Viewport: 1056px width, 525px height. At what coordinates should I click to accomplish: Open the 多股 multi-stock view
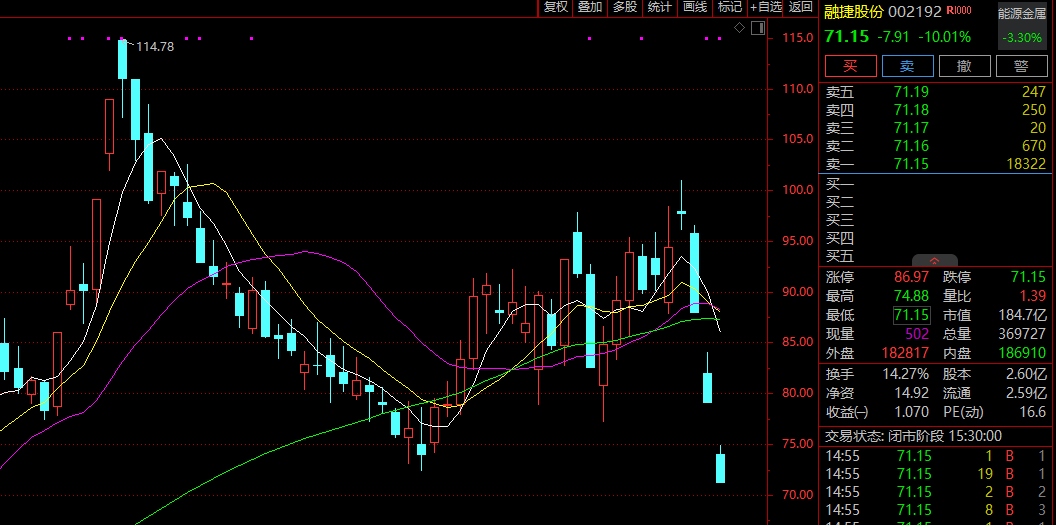point(625,7)
